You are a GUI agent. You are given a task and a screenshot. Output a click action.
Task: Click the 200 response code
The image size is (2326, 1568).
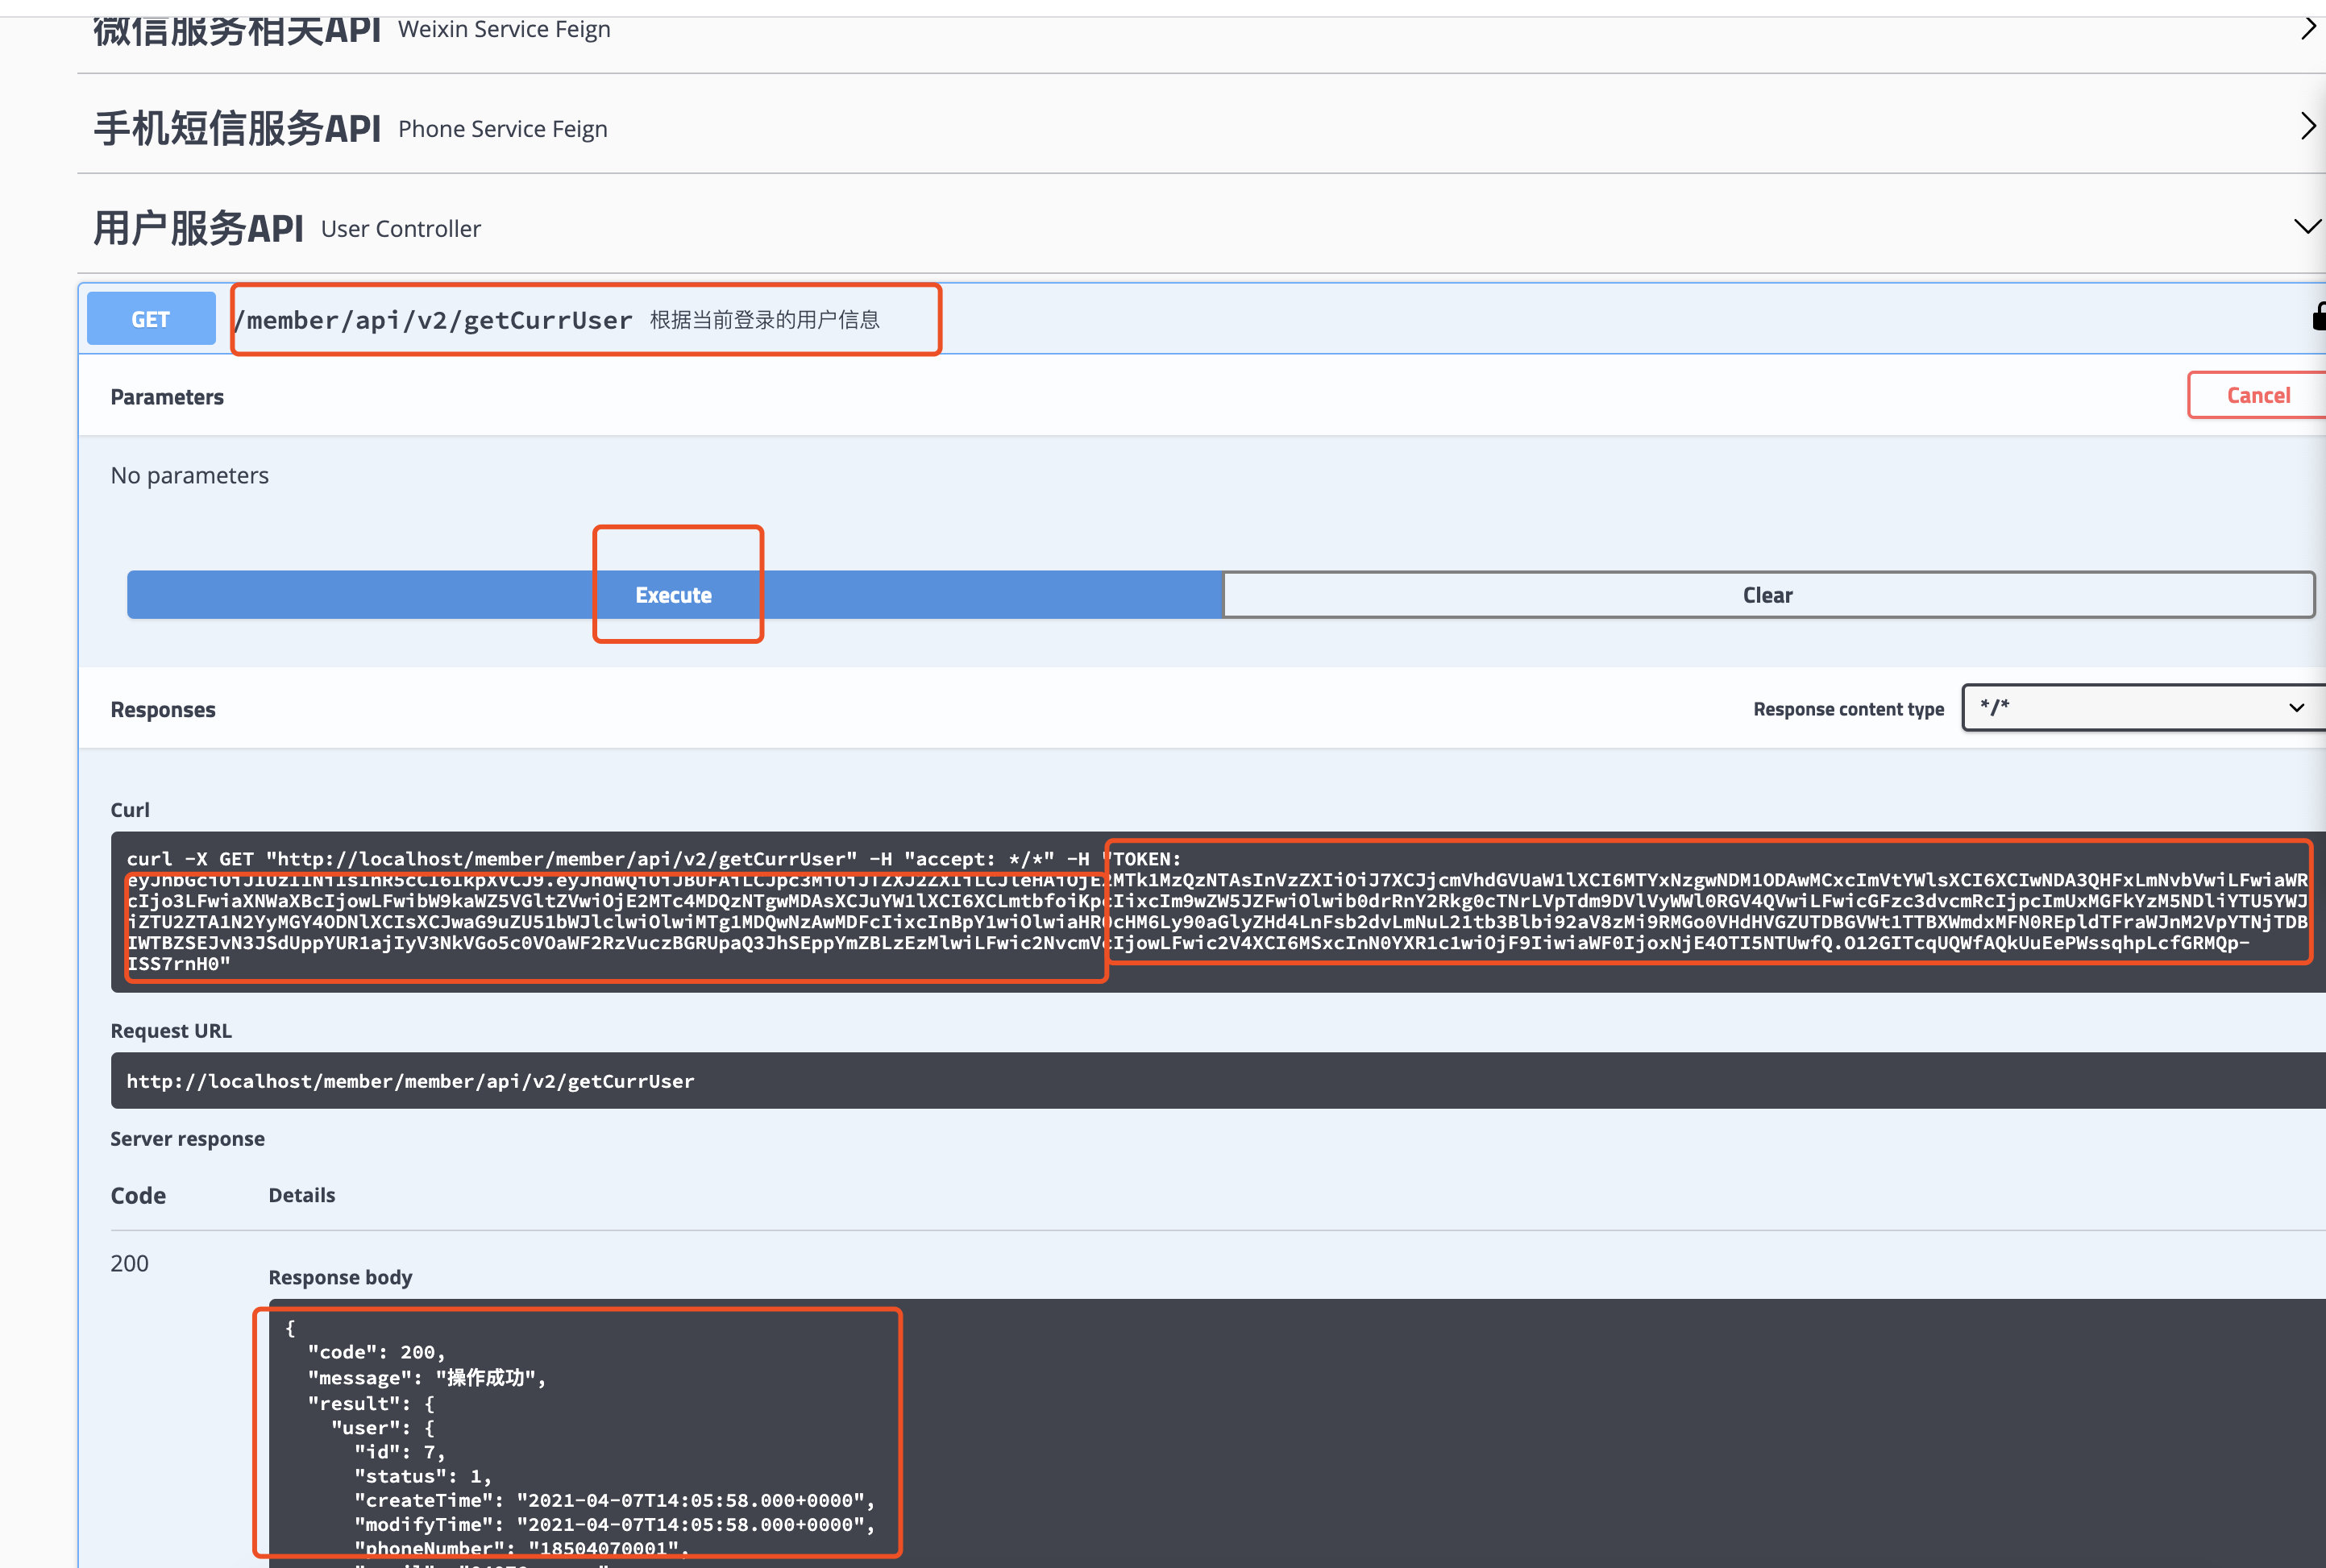coord(129,1264)
